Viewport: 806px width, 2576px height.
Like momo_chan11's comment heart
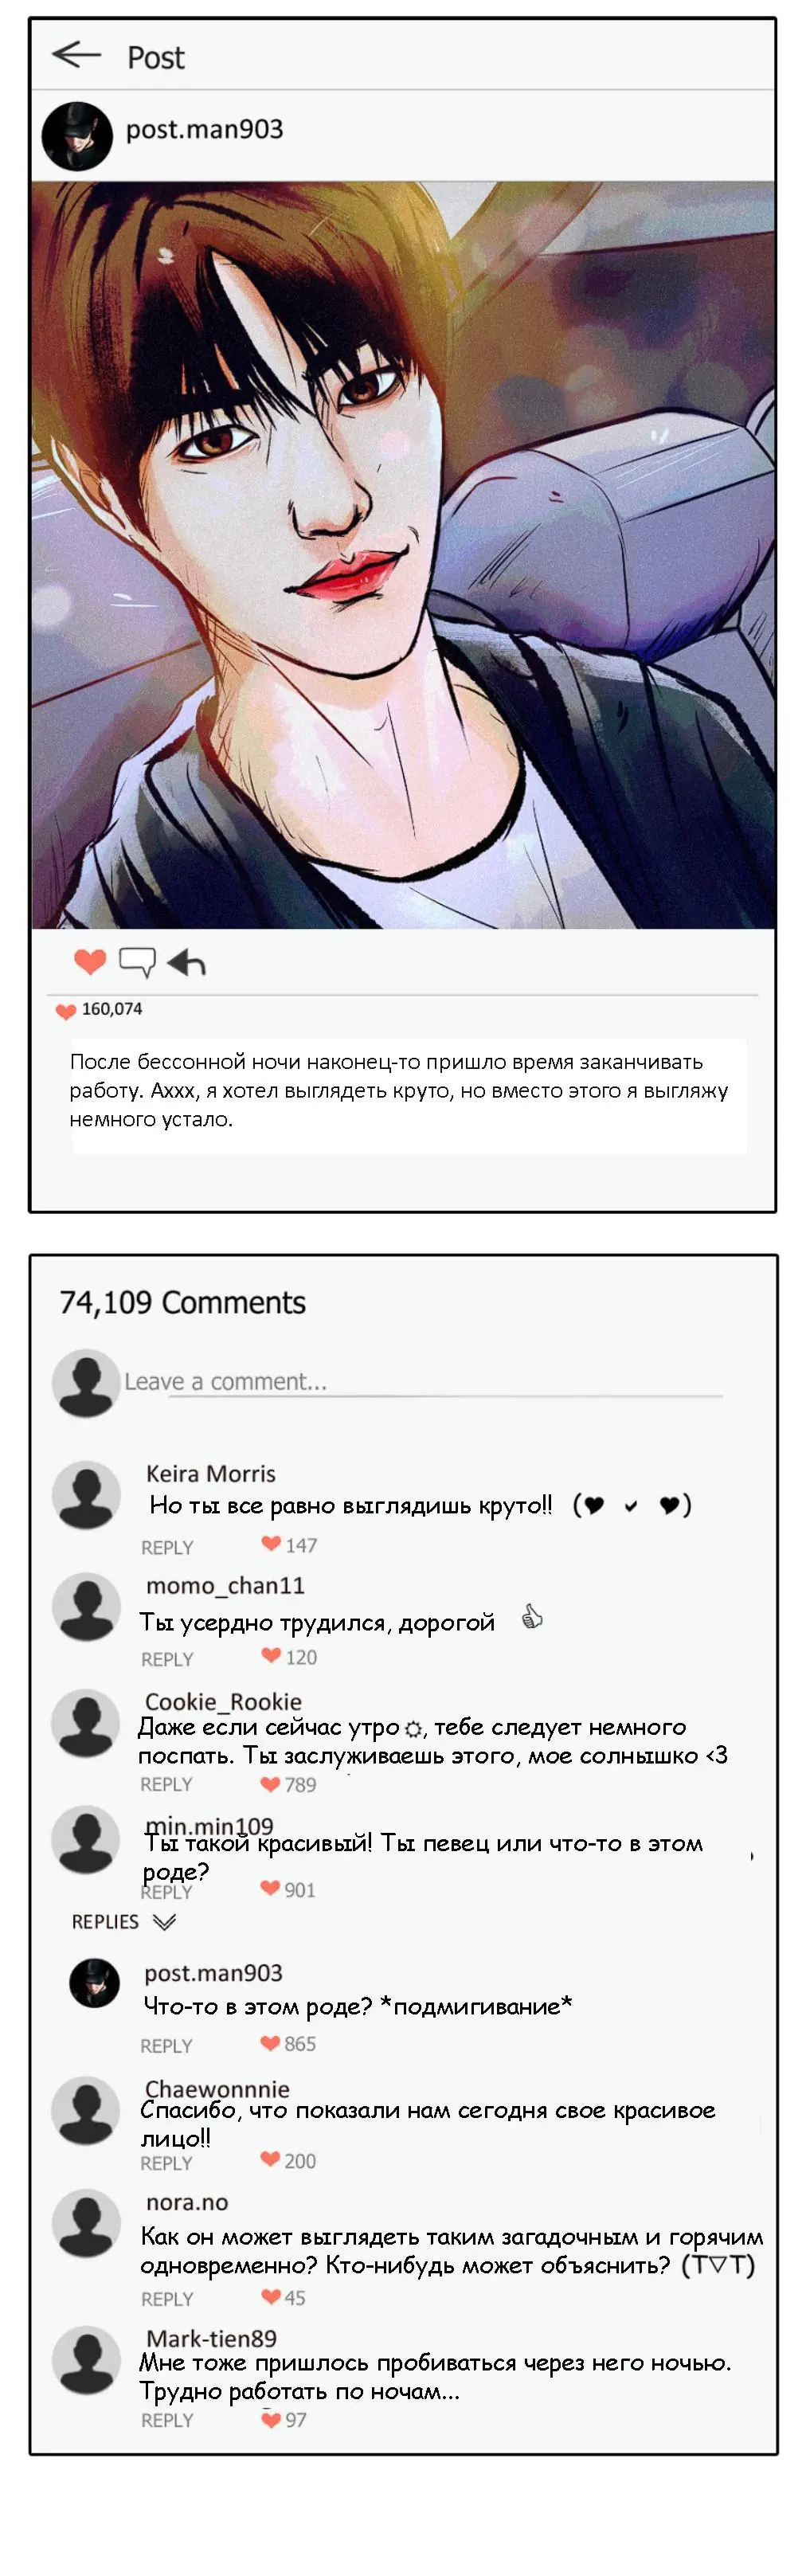270,1655
